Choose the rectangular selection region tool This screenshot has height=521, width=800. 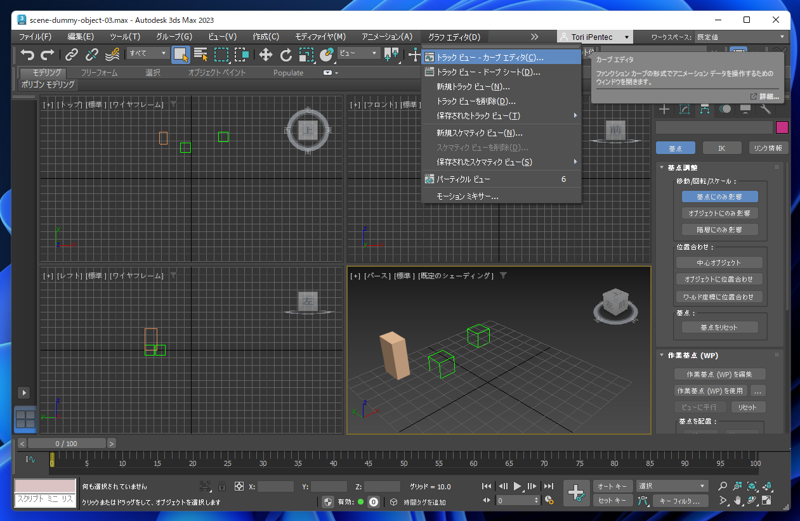tap(221, 54)
